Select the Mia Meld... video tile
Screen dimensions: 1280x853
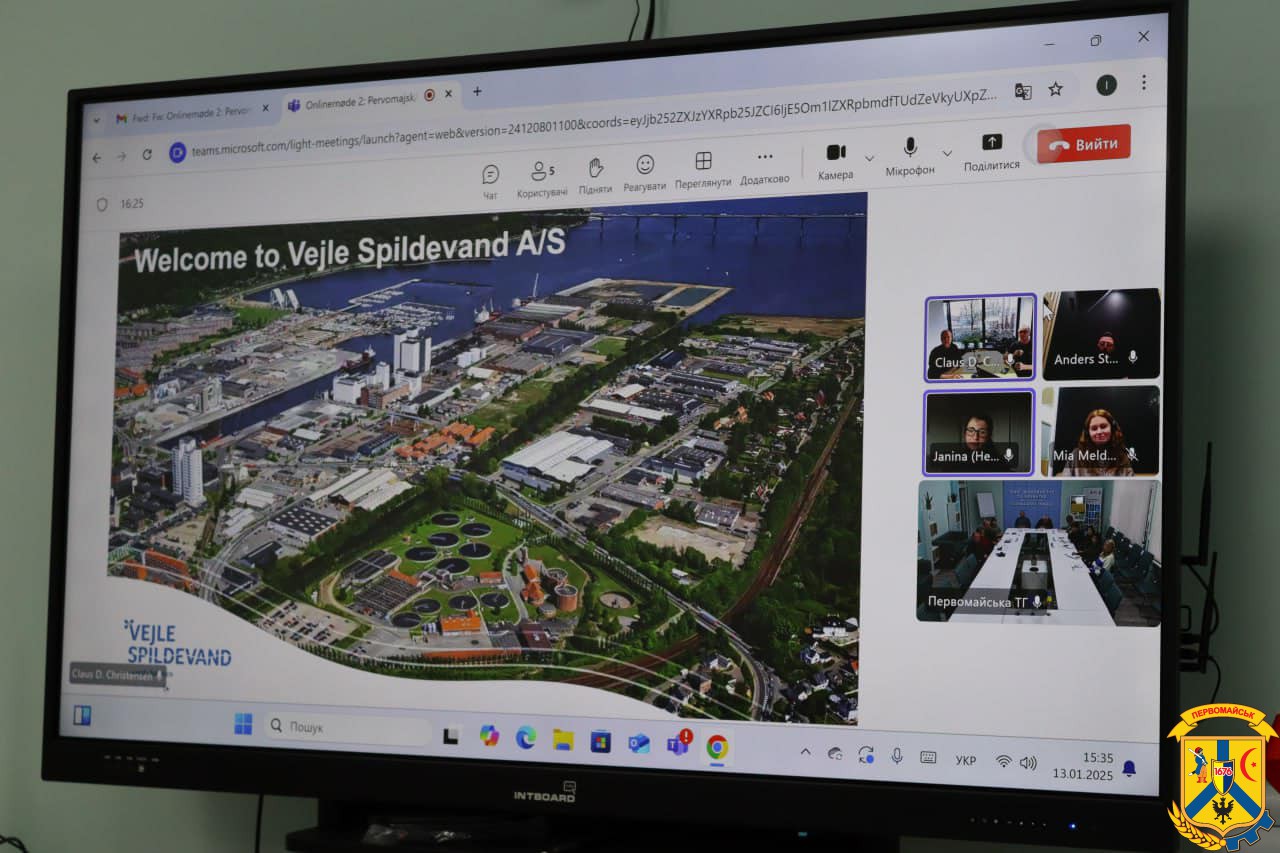[1101, 431]
